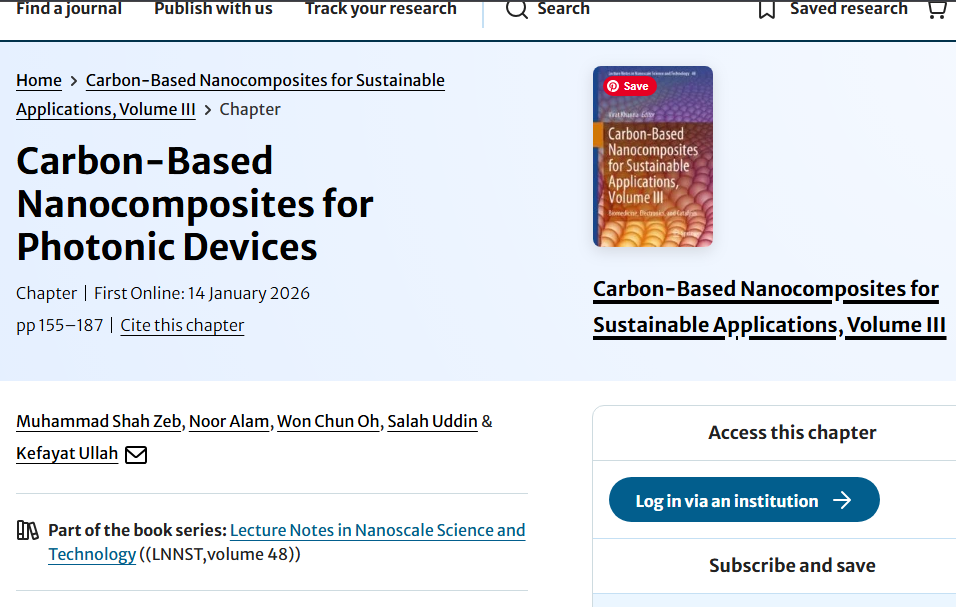Click the Pinterest Save button on cover
The height and width of the screenshot is (607, 956).
pyautogui.click(x=628, y=86)
